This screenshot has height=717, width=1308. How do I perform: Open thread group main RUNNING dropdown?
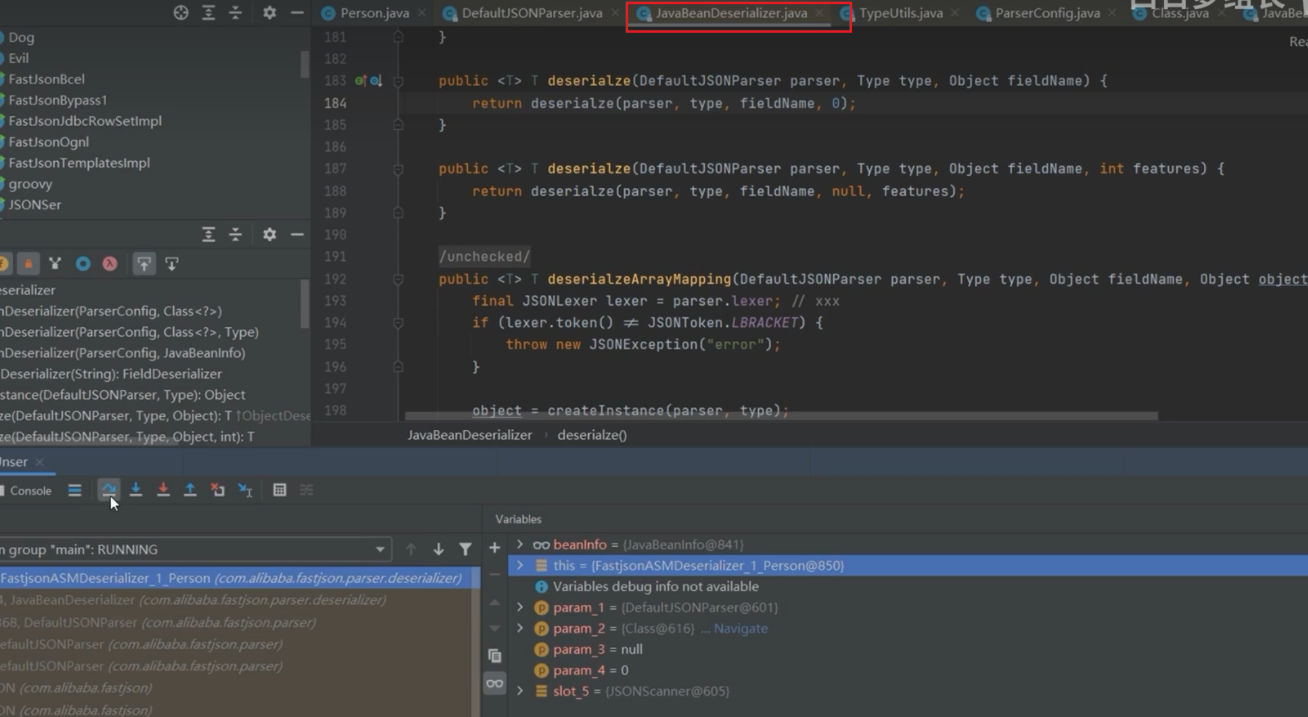pos(195,549)
